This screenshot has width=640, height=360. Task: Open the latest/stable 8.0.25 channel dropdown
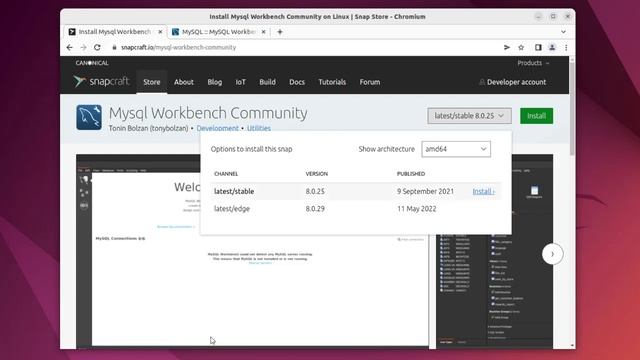tap(469, 116)
